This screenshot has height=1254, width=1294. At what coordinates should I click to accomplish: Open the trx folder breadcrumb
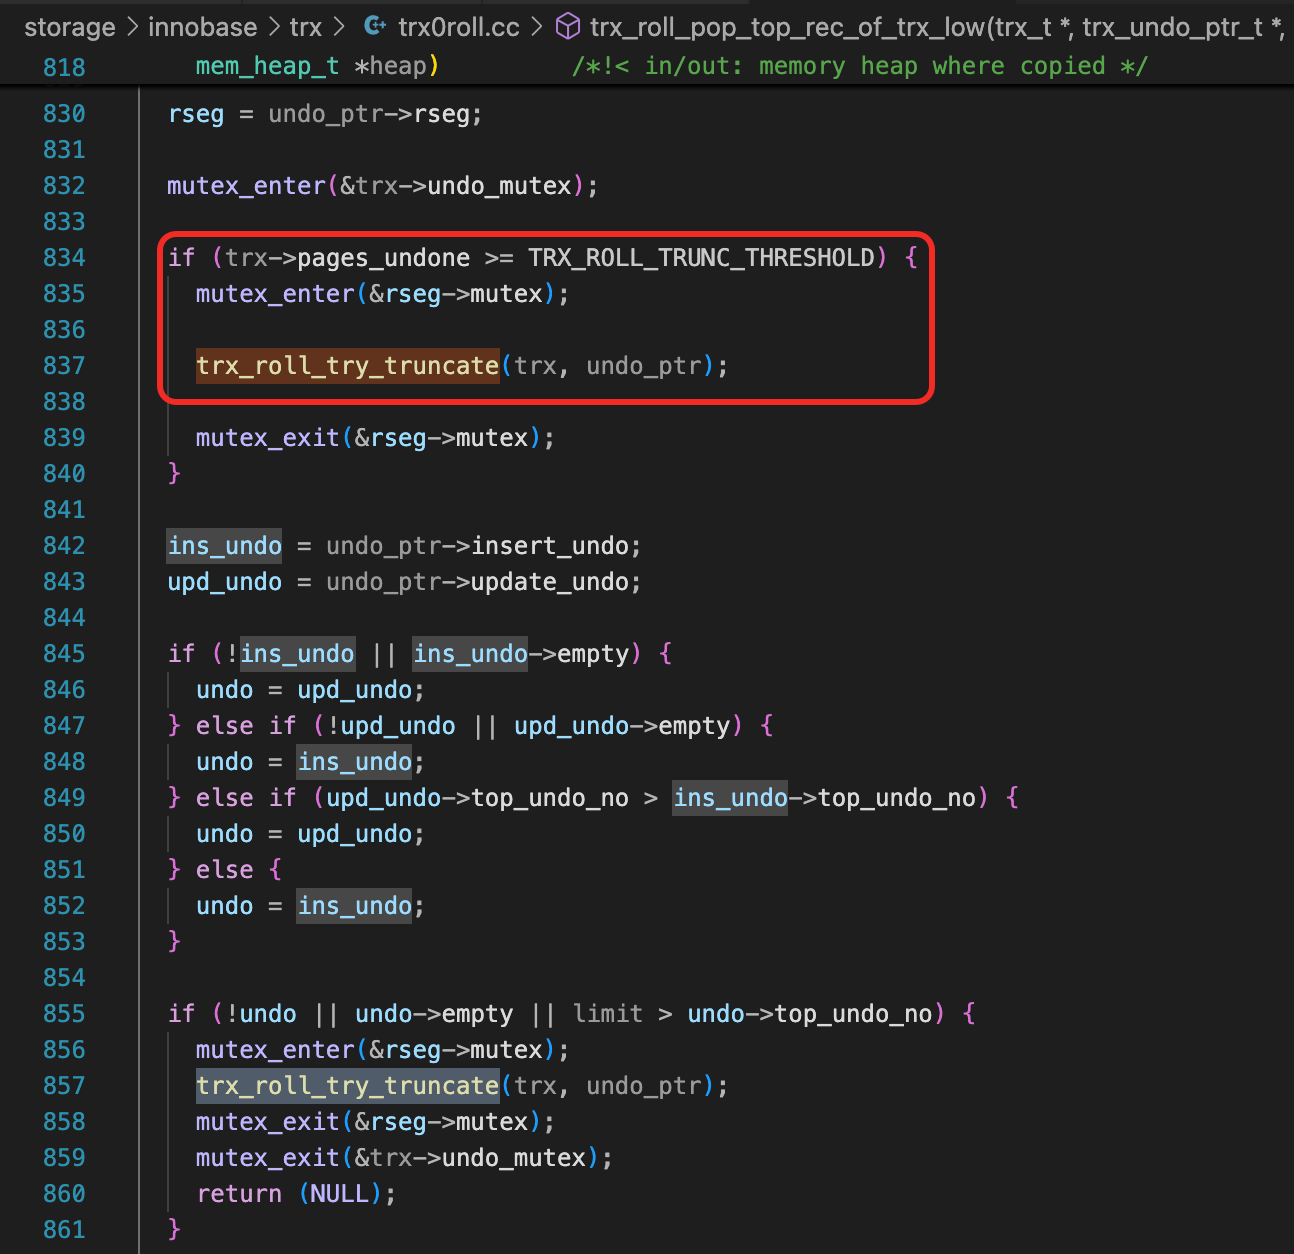pos(306,27)
